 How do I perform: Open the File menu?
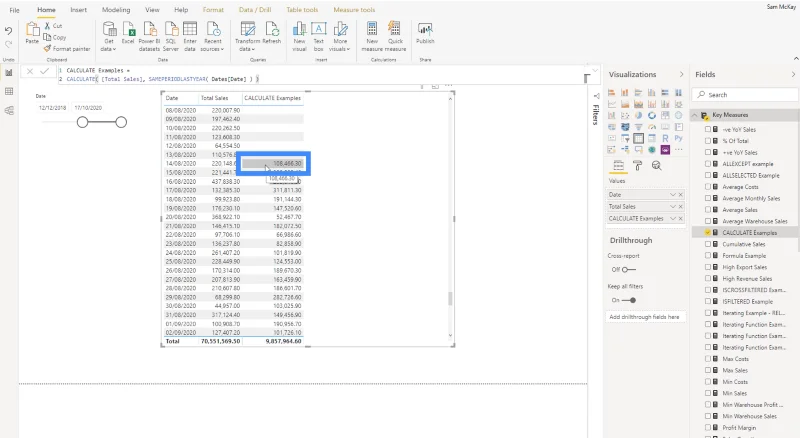pos(14,10)
